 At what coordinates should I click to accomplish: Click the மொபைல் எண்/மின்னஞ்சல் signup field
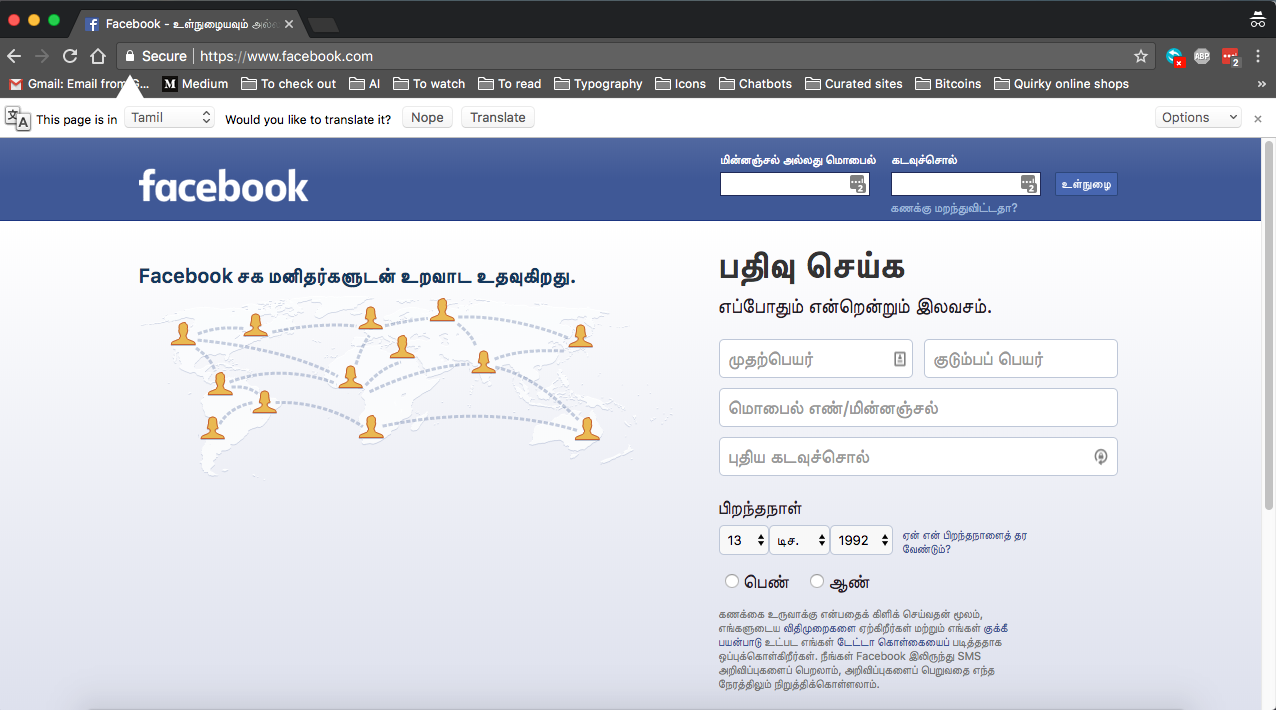click(x=918, y=408)
